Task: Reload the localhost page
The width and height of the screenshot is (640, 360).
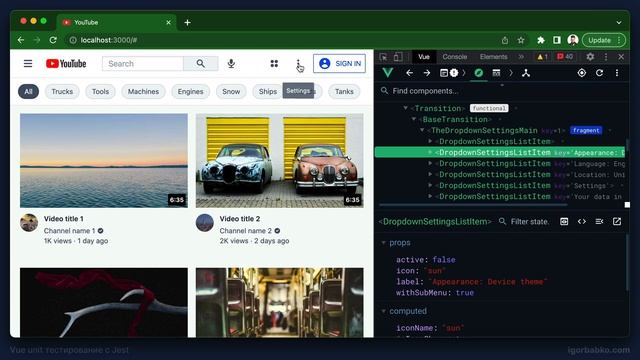Action: 53,40
